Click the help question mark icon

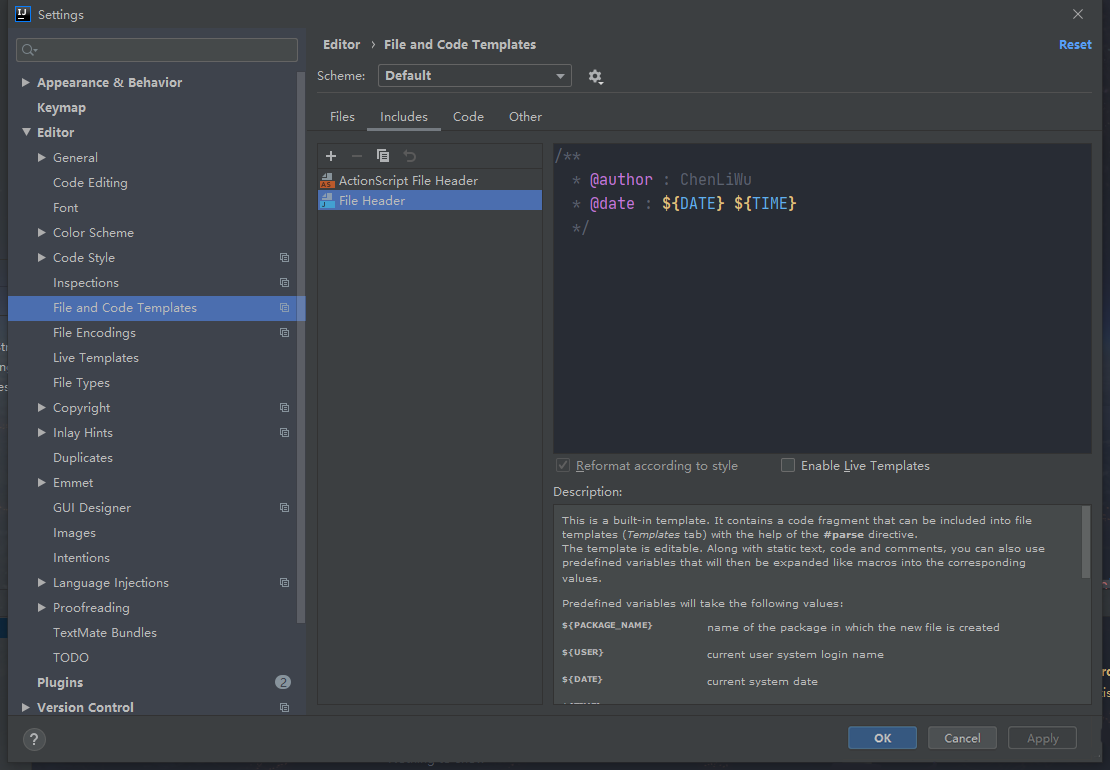coord(35,739)
